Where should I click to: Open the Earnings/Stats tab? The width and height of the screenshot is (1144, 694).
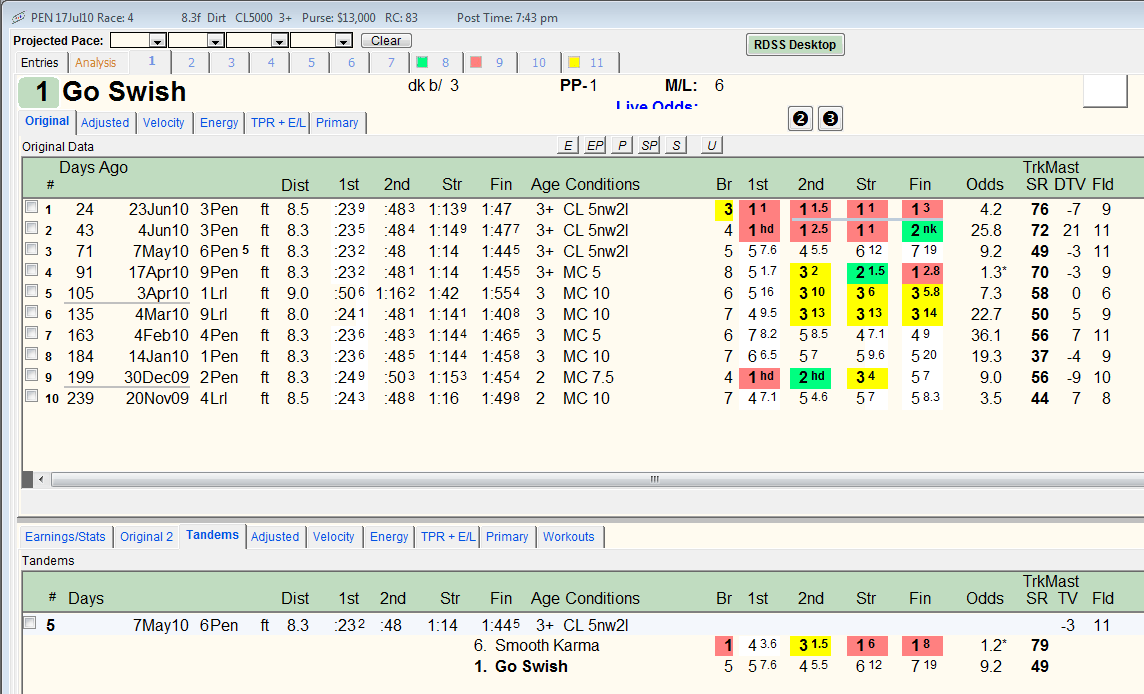[x=65, y=536]
